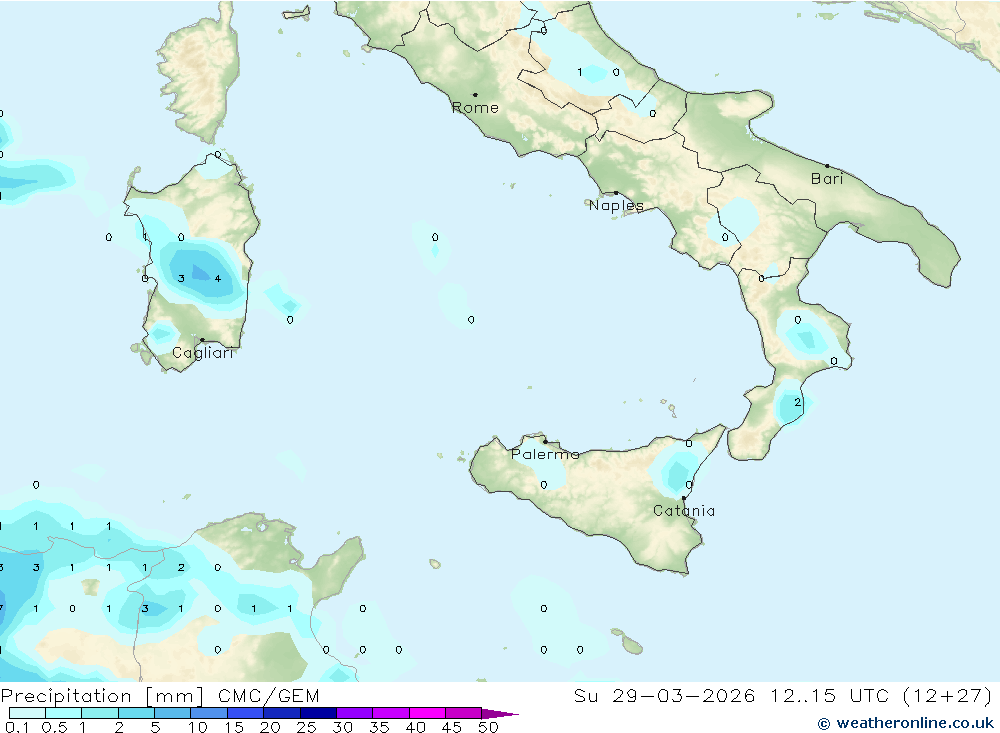
Task: Pick the 10–15 mm legend swatch
Action: (x=209, y=713)
